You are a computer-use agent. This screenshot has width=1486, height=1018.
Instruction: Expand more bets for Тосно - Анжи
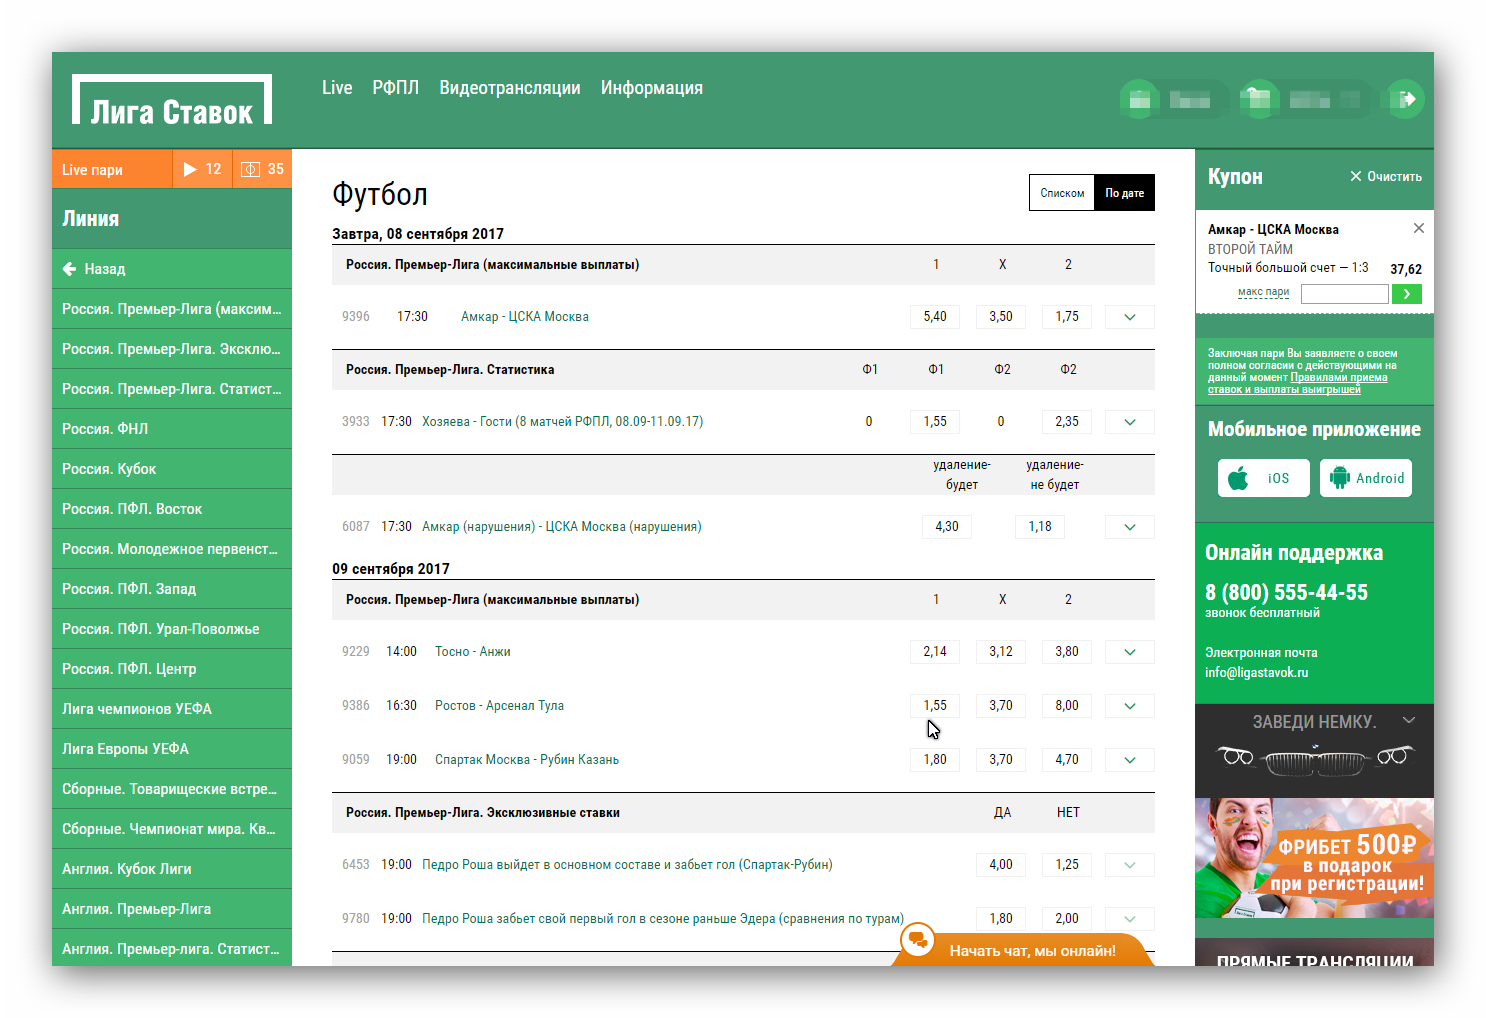[1130, 652]
